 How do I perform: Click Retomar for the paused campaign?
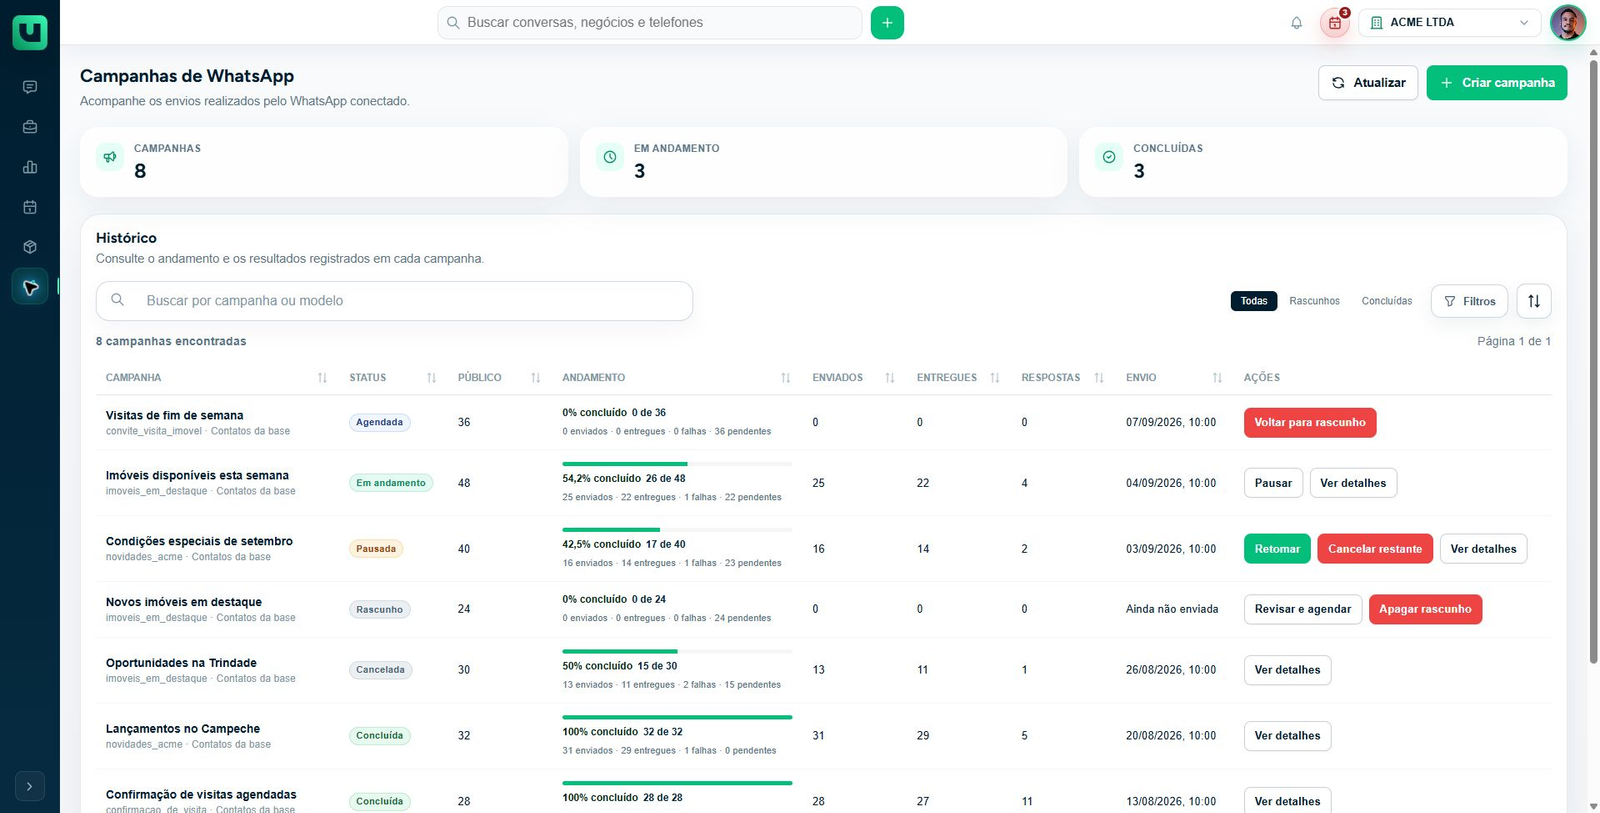pyautogui.click(x=1277, y=549)
